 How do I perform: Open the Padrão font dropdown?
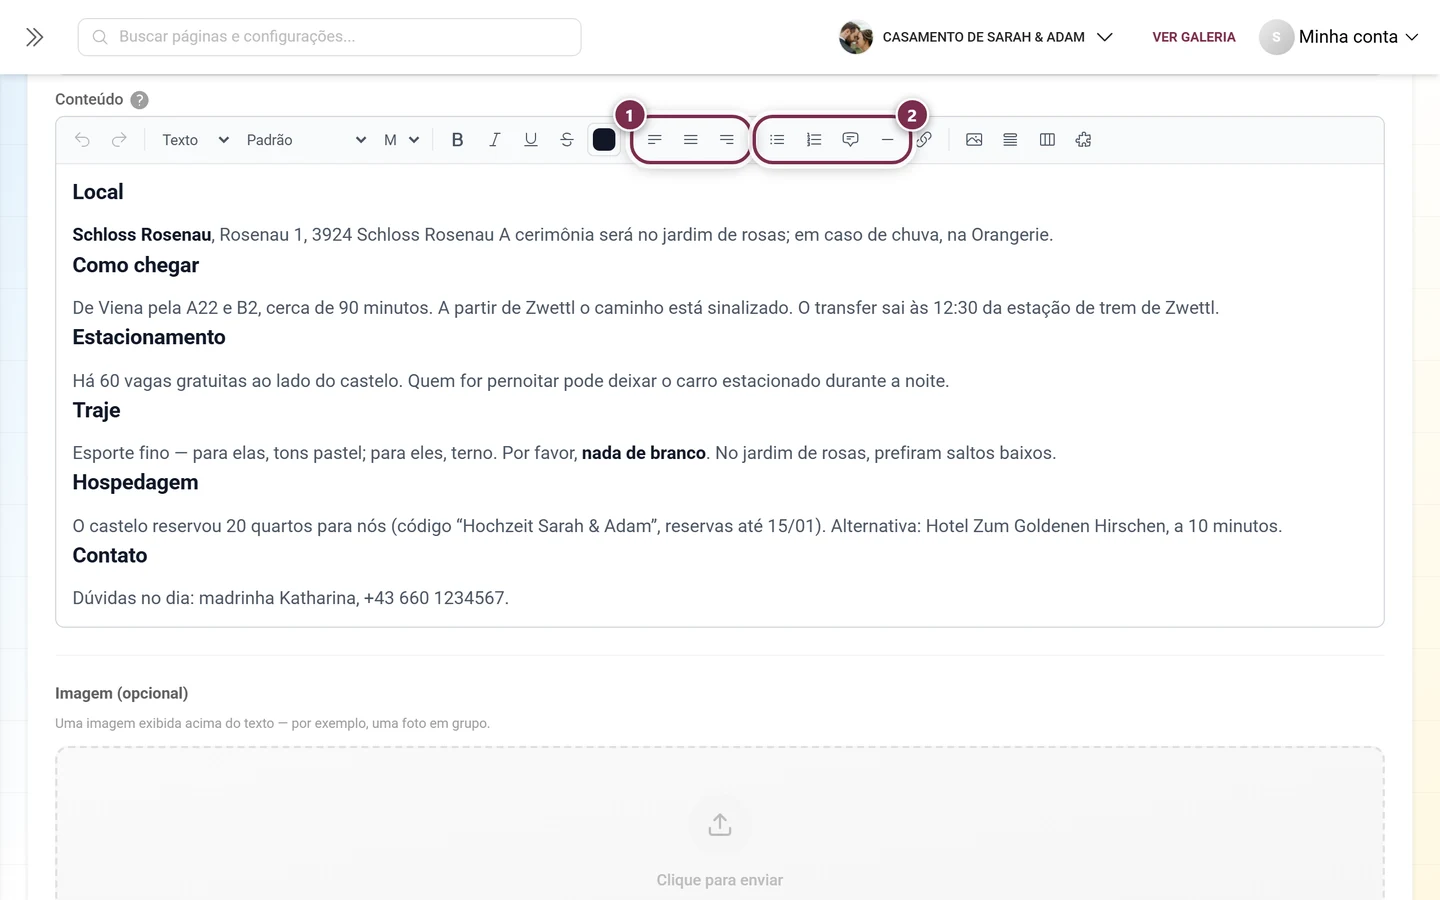(306, 140)
